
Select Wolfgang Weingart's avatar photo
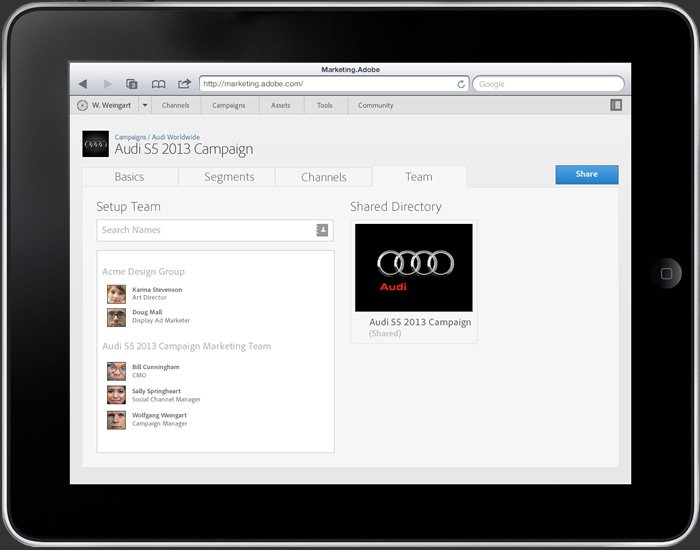(117, 420)
